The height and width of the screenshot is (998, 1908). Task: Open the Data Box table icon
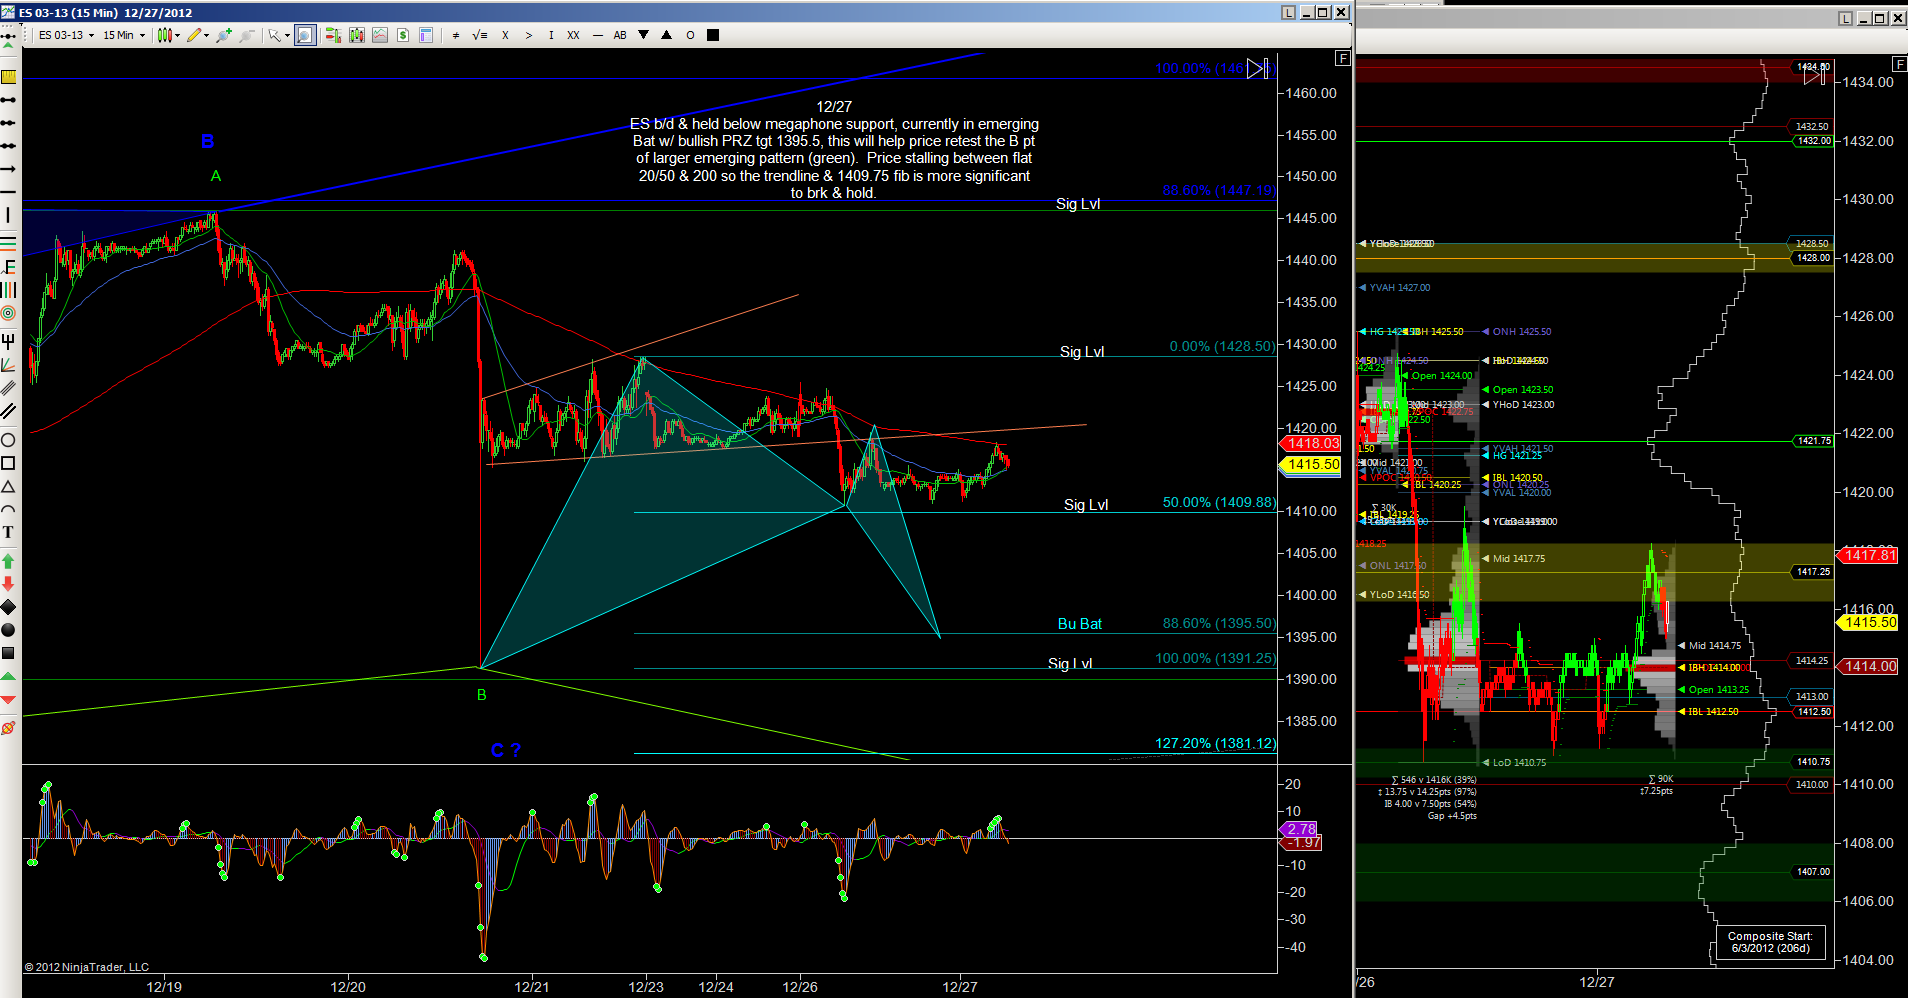click(426, 35)
